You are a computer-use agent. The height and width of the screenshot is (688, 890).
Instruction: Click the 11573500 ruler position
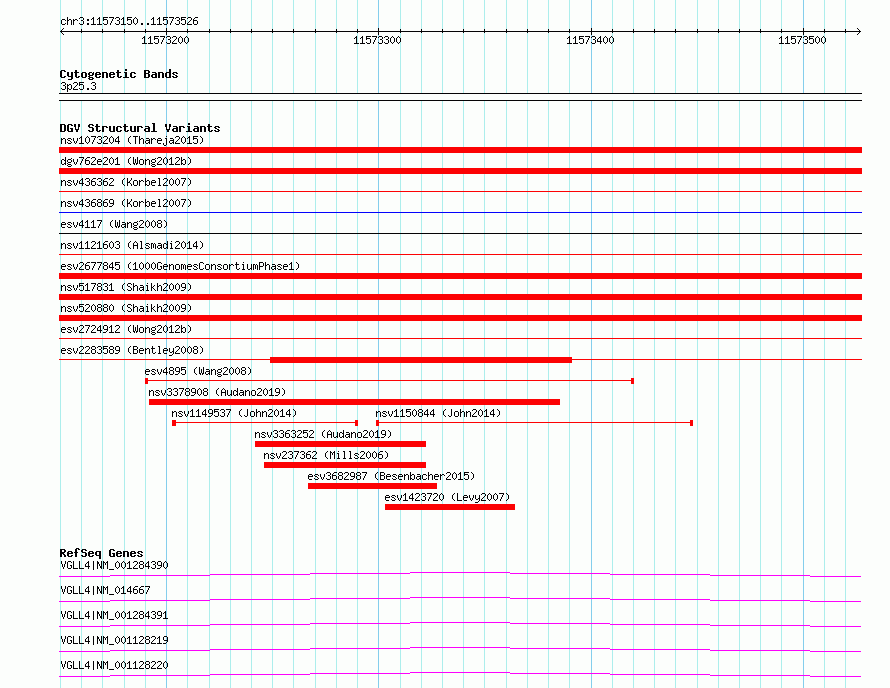(803, 40)
